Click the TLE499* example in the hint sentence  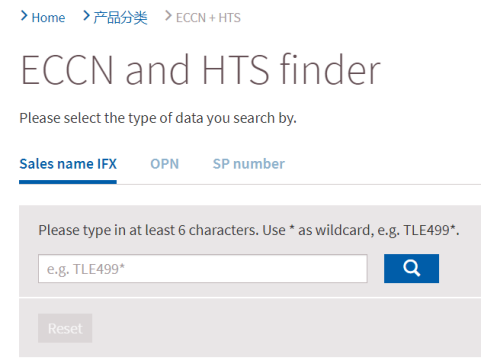click(x=429, y=230)
